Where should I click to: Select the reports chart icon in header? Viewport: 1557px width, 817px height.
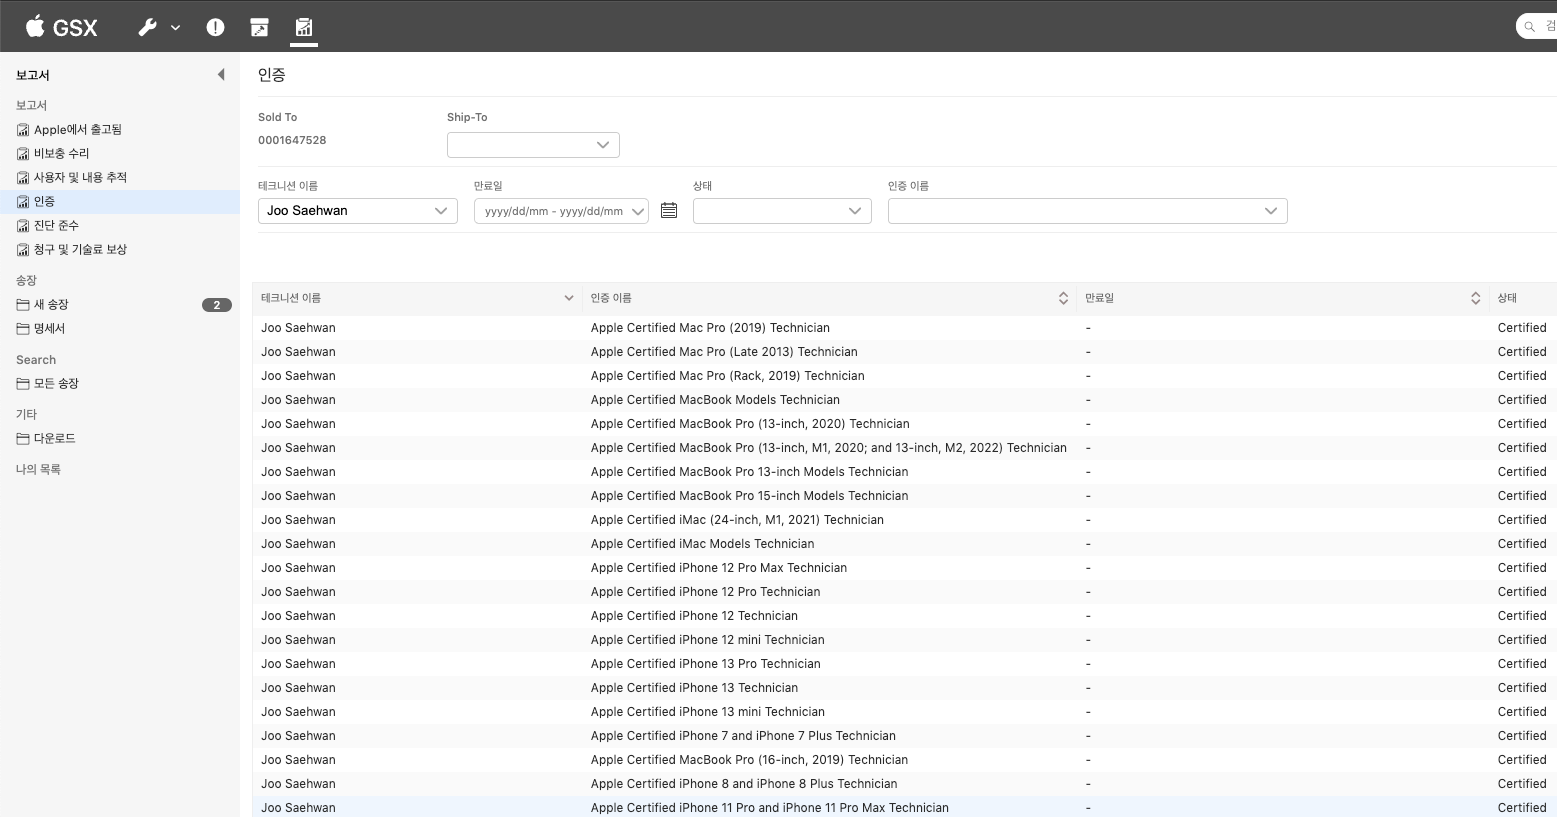303,27
